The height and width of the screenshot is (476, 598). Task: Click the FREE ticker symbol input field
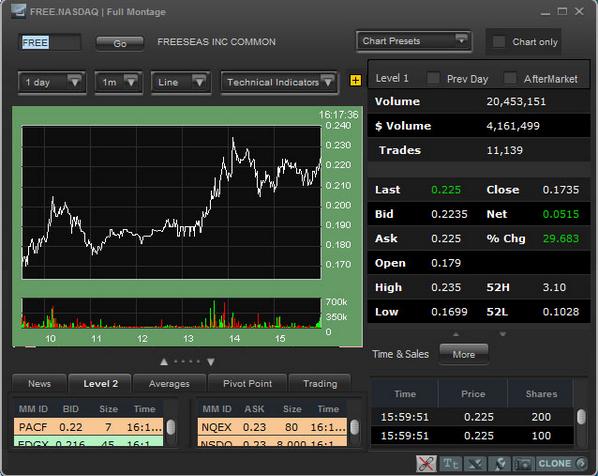50,42
